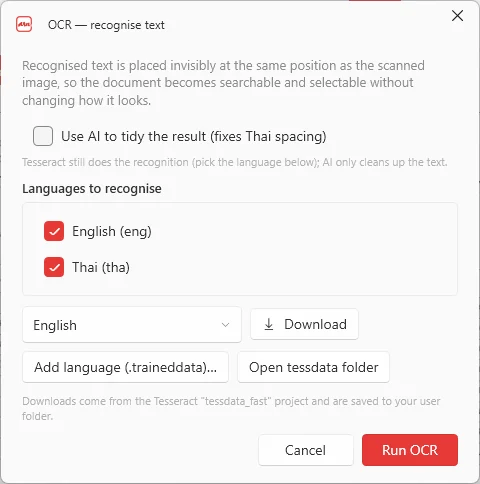Open the tessdata folder

coord(313,367)
